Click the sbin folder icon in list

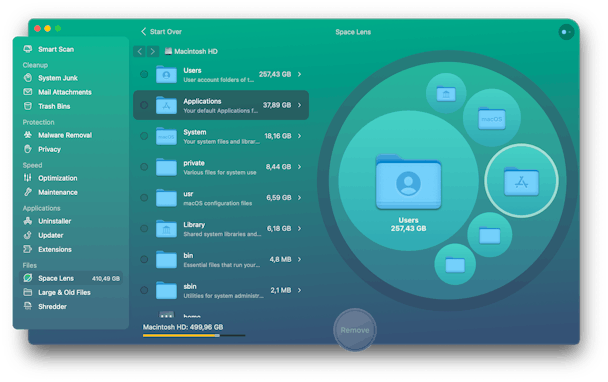(166, 290)
